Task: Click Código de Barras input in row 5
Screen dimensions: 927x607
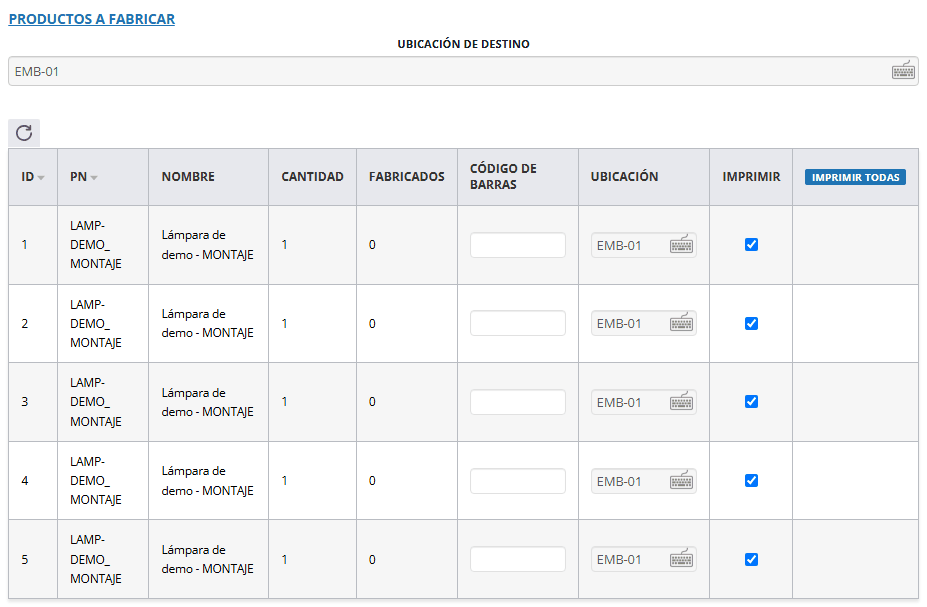Action: coord(517,559)
